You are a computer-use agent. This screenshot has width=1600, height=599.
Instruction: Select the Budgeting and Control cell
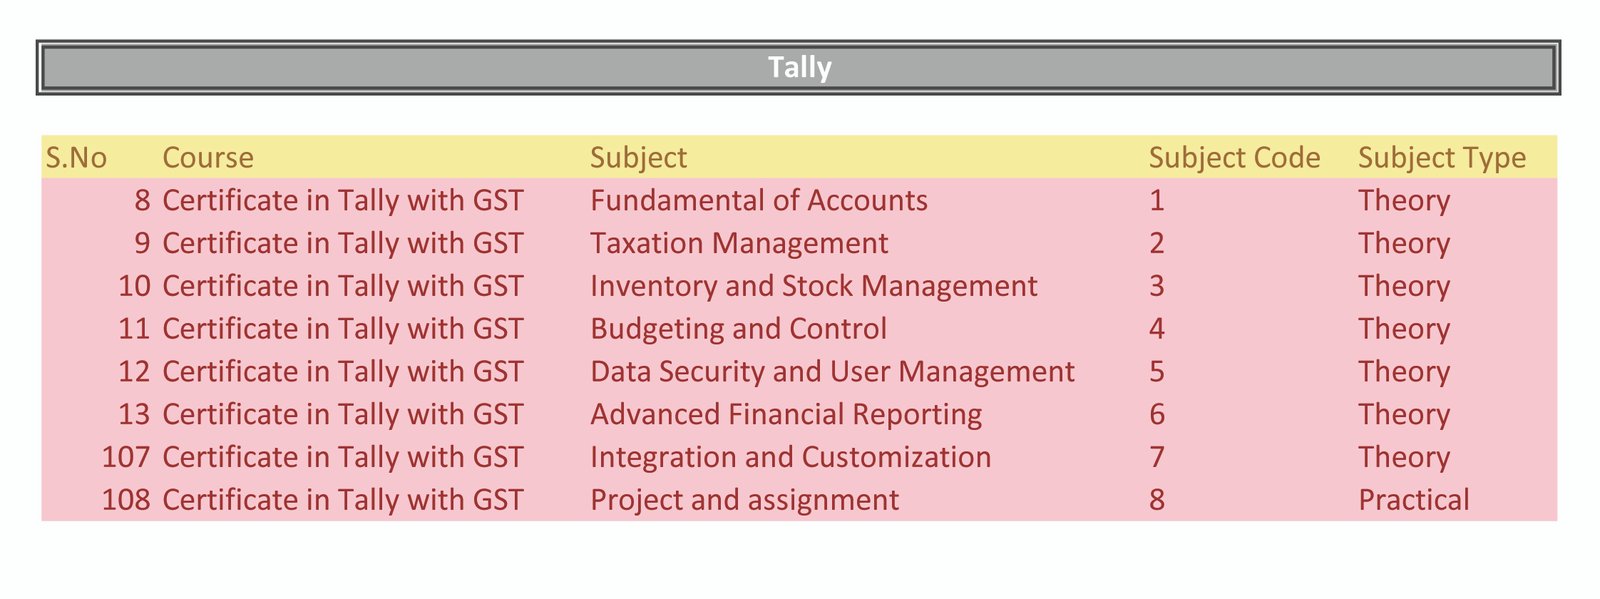click(738, 330)
